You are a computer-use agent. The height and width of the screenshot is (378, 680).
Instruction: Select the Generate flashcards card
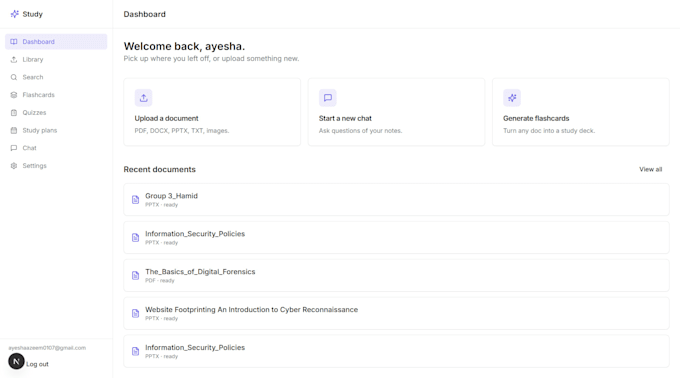click(x=581, y=112)
